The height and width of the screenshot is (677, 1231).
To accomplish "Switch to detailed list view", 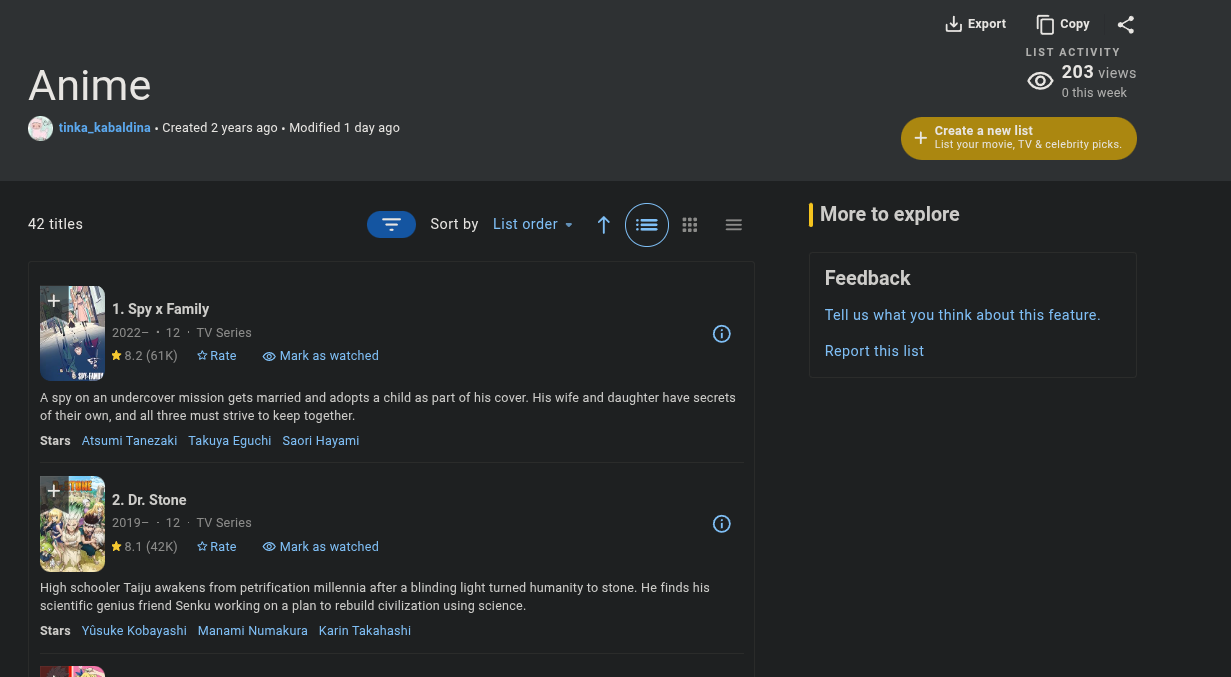I will click(647, 225).
